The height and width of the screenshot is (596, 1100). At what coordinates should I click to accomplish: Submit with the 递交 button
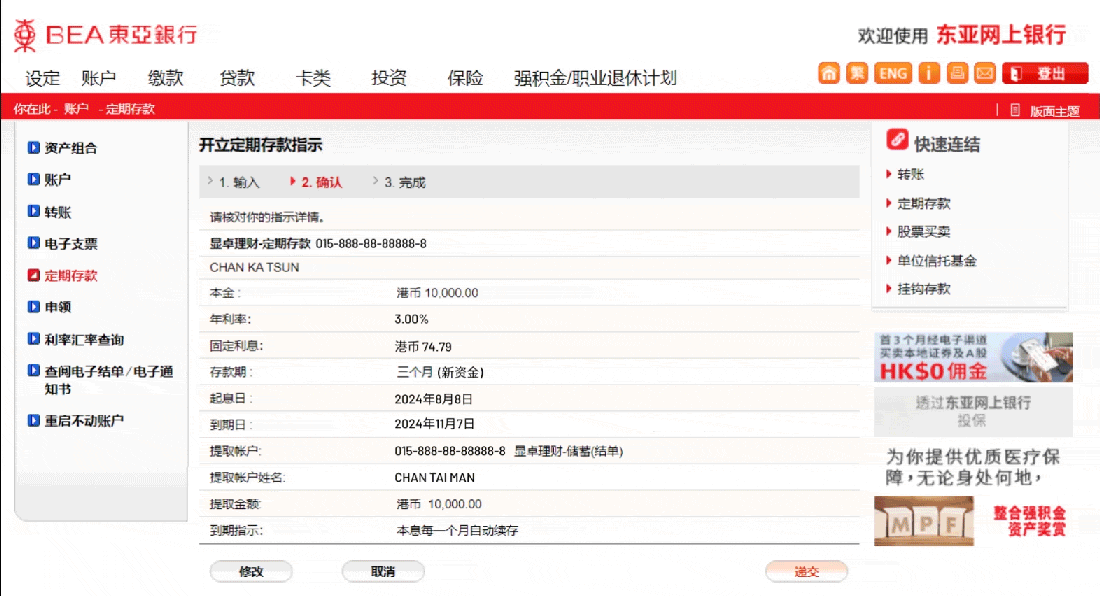click(x=807, y=571)
